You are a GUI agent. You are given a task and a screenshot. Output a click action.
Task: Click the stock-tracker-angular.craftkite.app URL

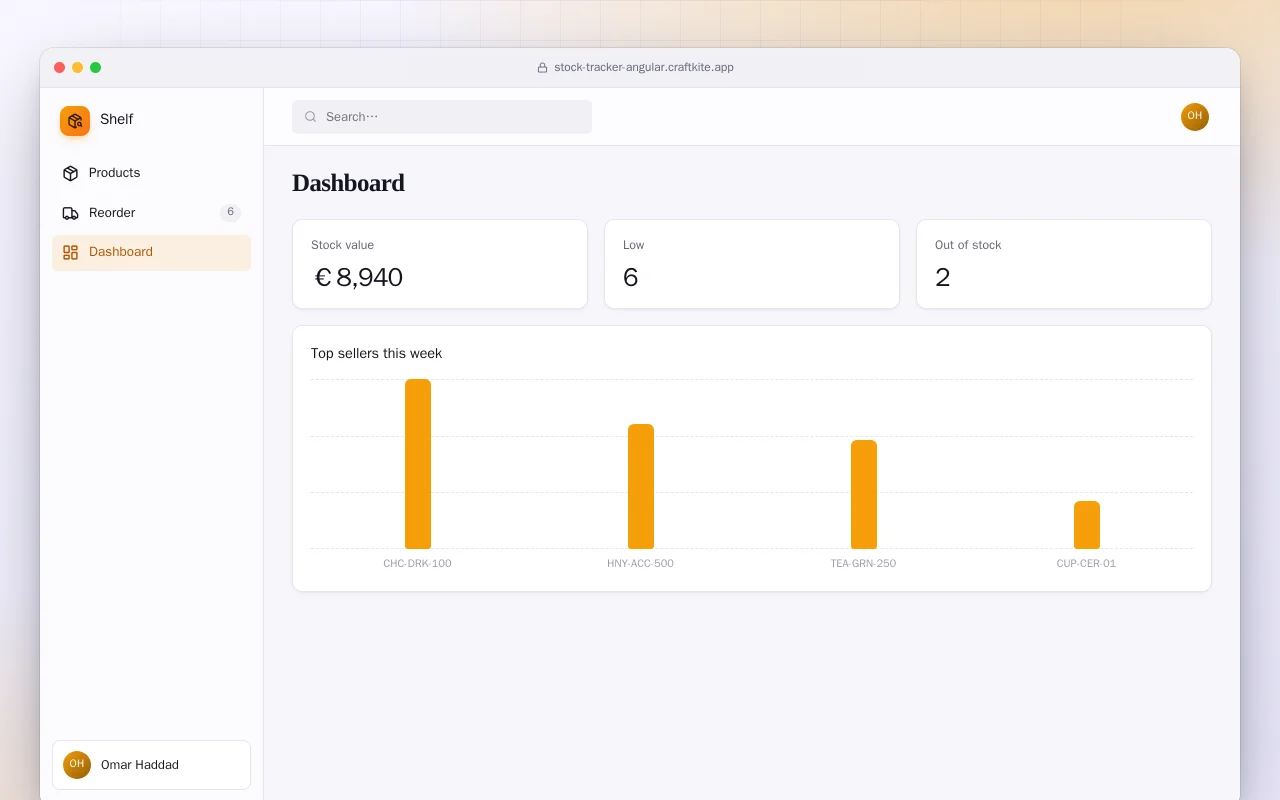[x=644, y=68]
